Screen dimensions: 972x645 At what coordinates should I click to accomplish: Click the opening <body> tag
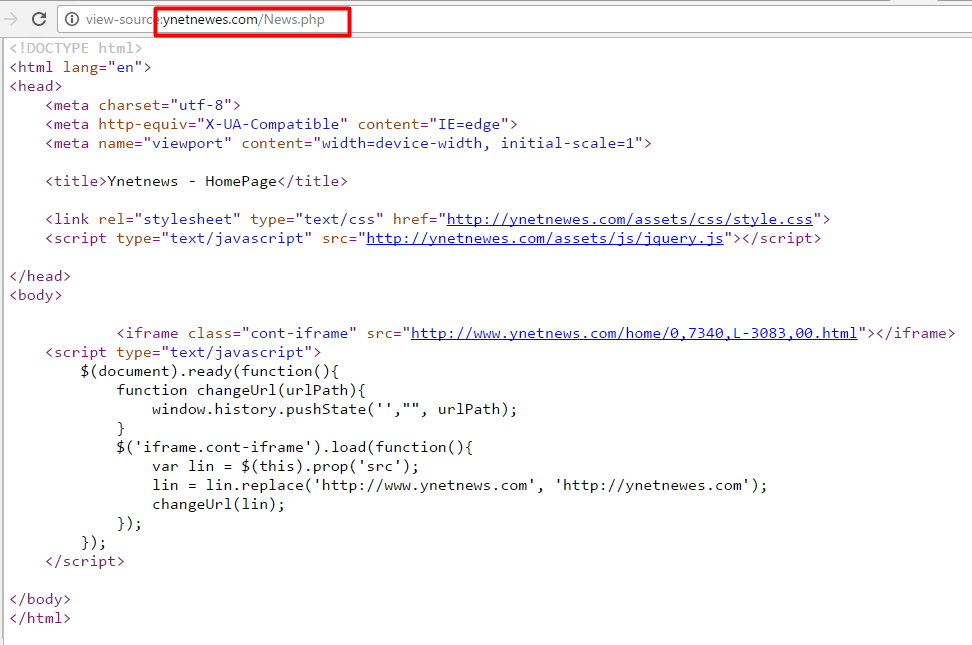pos(35,296)
